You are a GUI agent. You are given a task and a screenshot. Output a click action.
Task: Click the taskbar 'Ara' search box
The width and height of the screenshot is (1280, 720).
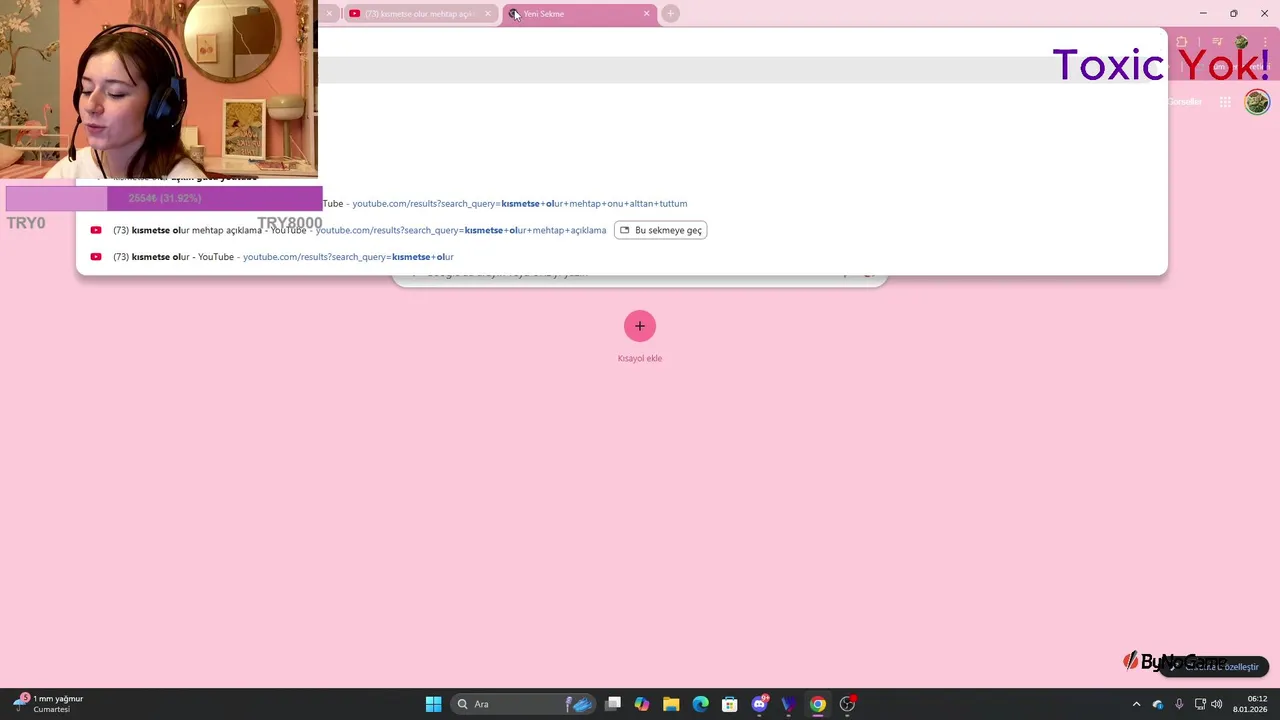pos(525,704)
